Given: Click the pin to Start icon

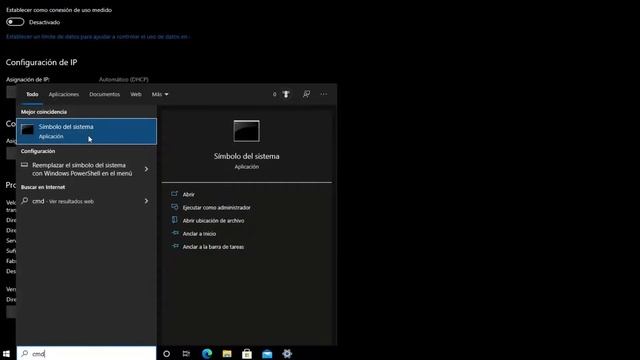Looking at the screenshot, I should pyautogui.click(x=175, y=233).
